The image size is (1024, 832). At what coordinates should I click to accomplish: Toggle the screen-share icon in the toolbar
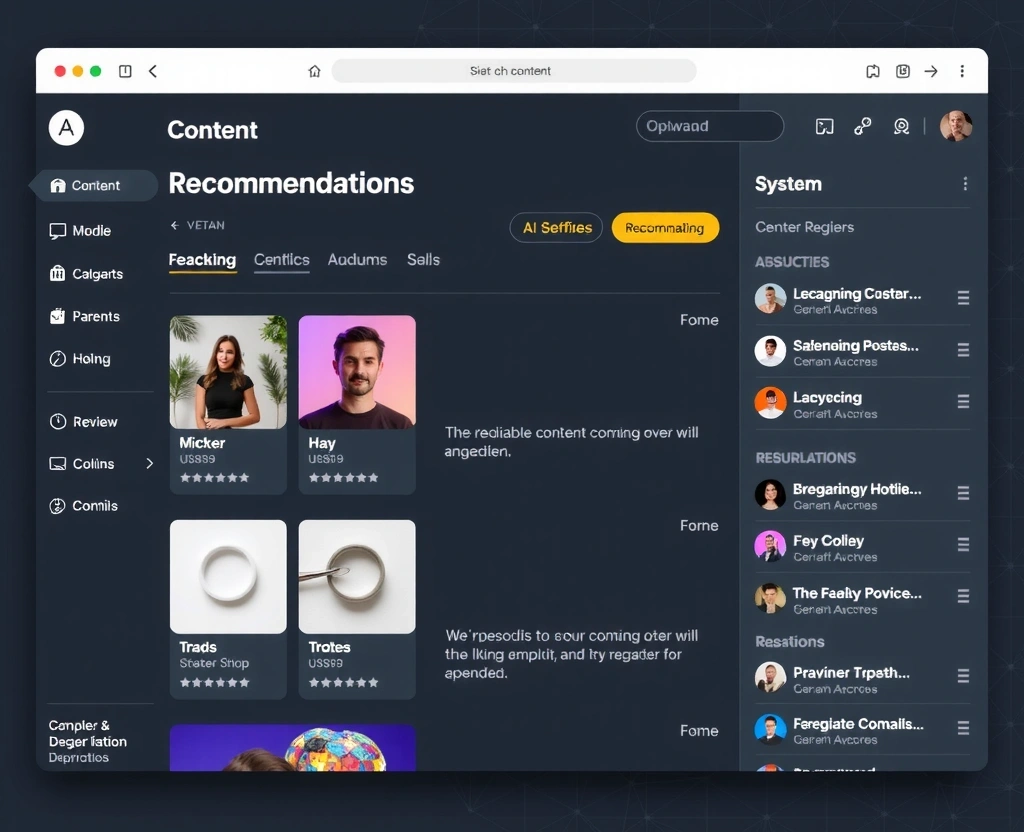click(823, 127)
